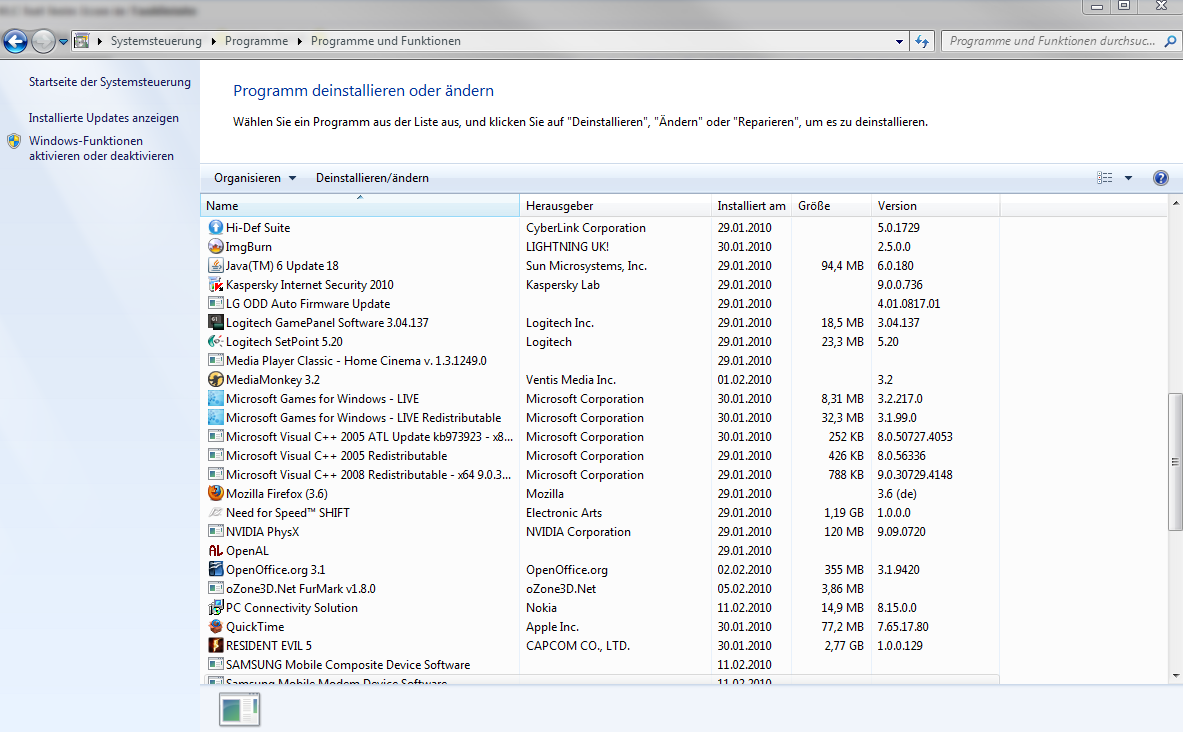Click the OpenOffice.org 3.1 icon
This screenshot has width=1183, height=732.
tap(216, 570)
